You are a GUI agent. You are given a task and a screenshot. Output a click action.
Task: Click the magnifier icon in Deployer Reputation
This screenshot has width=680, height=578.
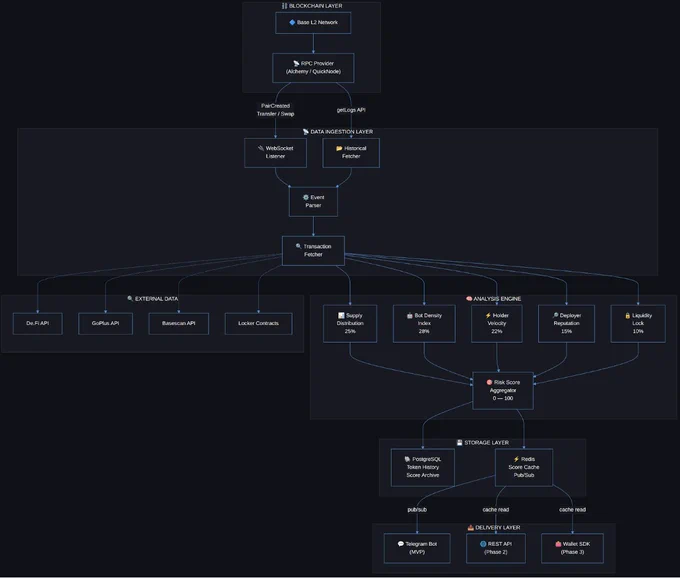pos(555,315)
